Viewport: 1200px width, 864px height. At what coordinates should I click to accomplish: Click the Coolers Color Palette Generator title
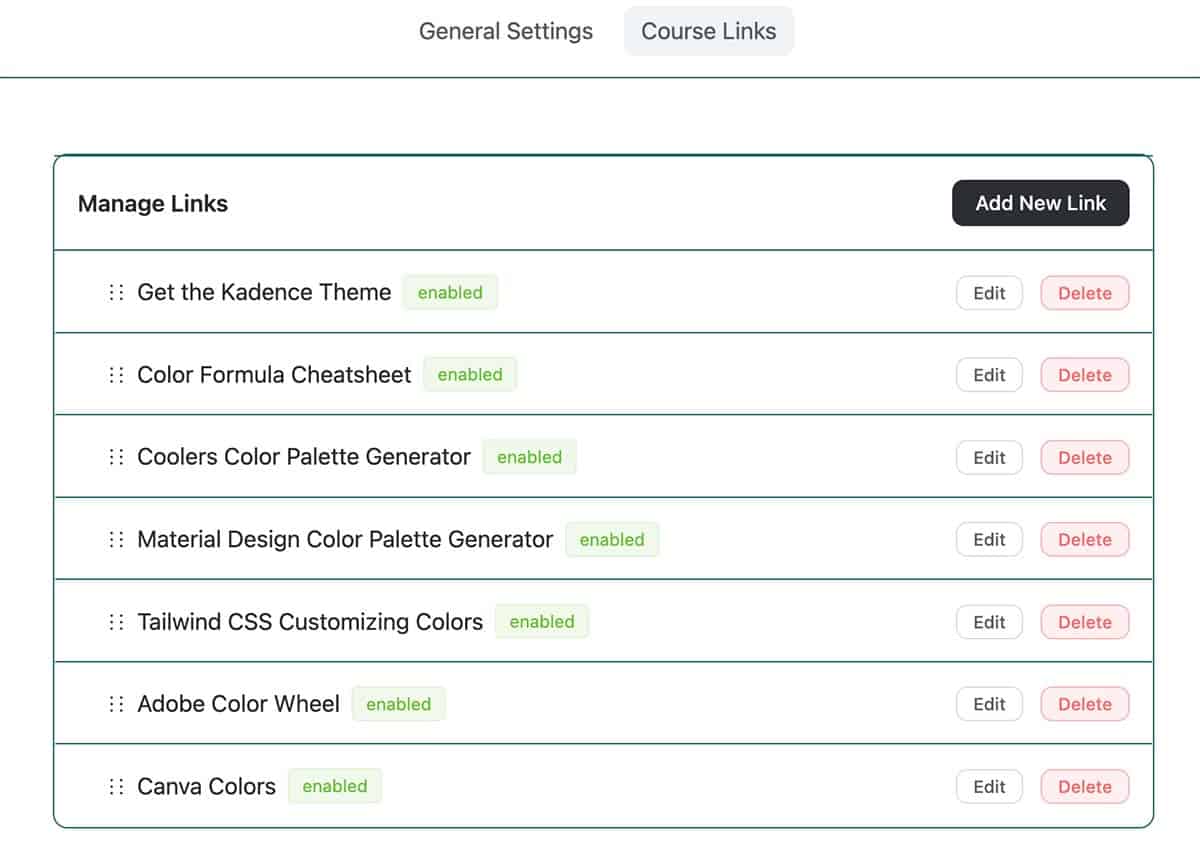pos(304,457)
